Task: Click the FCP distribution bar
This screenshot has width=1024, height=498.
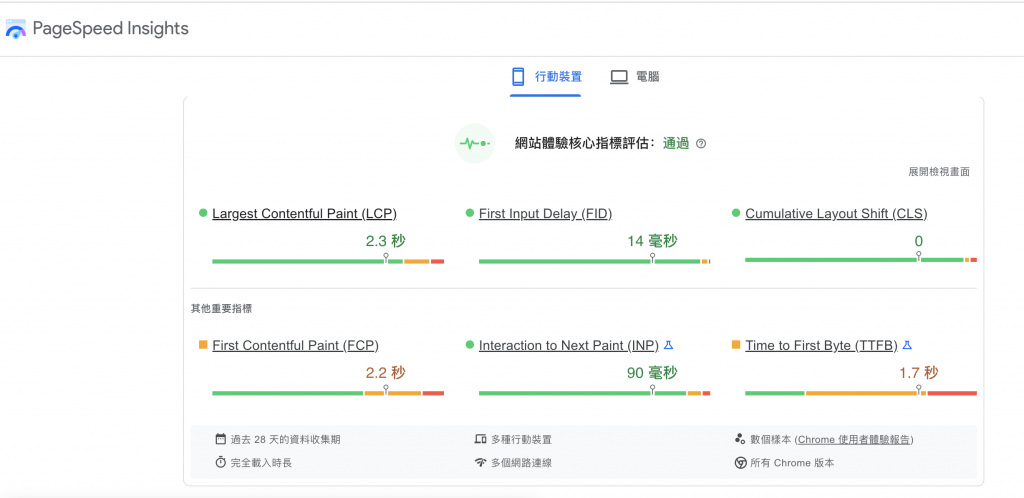Action: 328,393
